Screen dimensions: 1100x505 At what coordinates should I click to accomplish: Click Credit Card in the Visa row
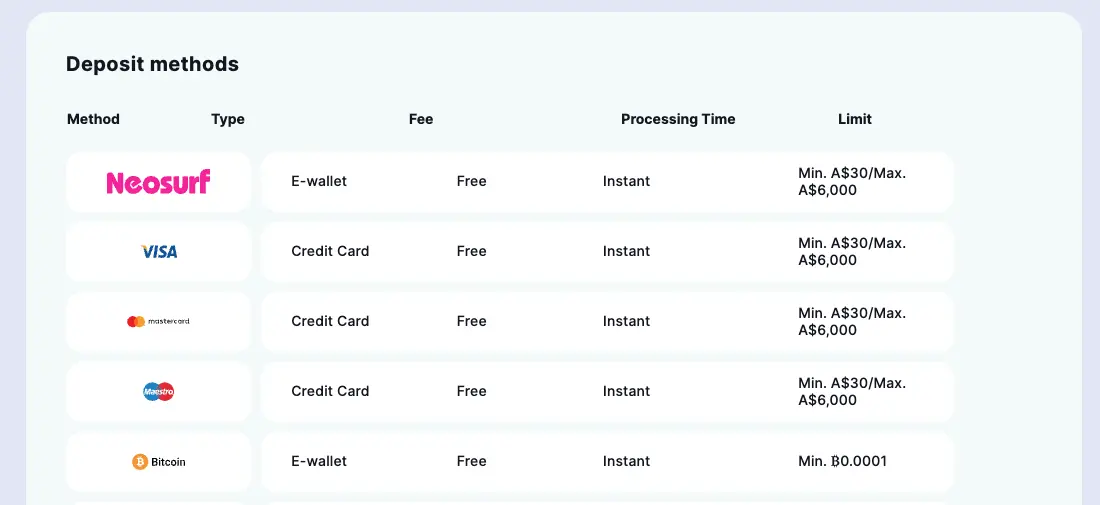pos(330,251)
